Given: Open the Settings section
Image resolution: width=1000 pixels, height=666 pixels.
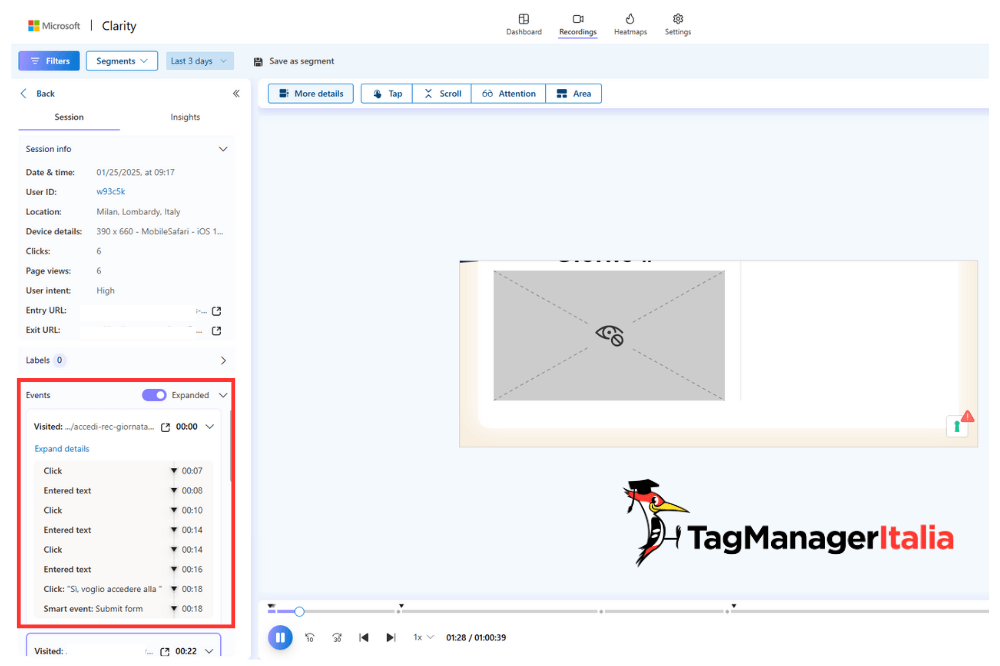Looking at the screenshot, I should pyautogui.click(x=678, y=24).
